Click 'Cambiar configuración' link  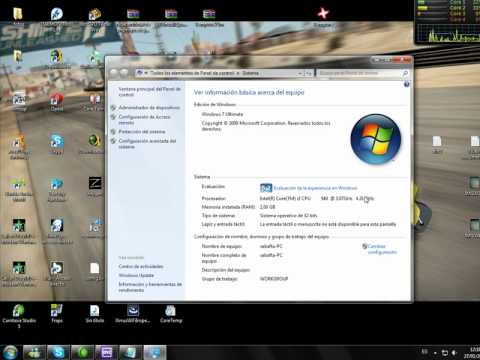point(382,249)
